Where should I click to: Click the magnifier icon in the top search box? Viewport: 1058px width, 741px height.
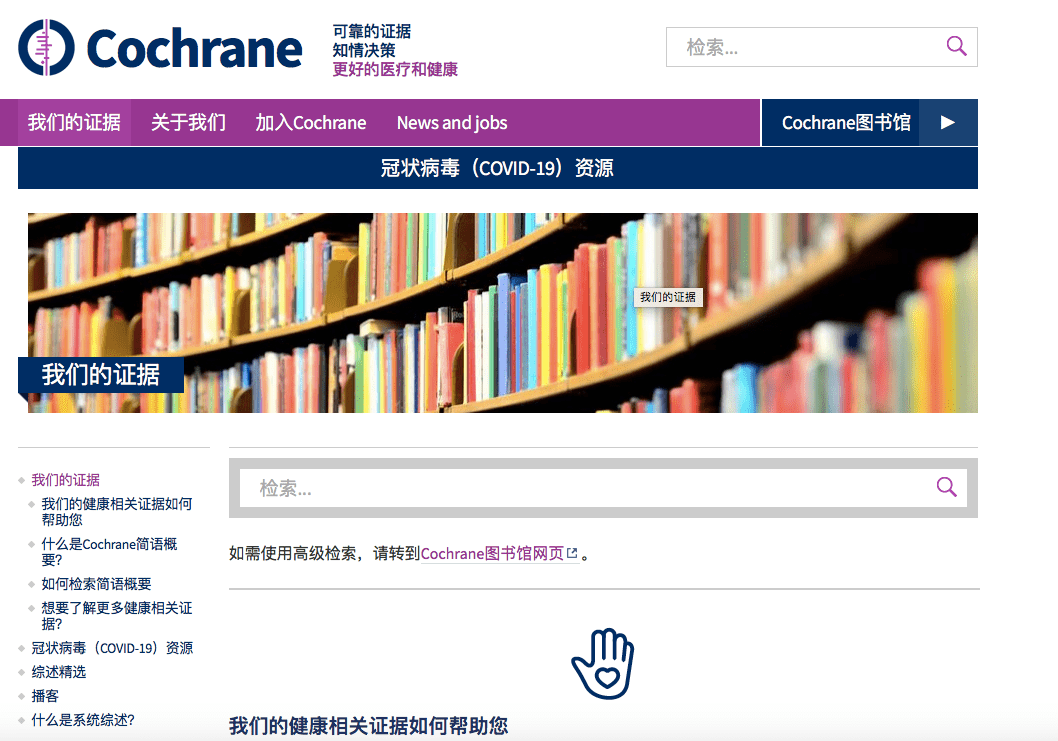pos(956,46)
